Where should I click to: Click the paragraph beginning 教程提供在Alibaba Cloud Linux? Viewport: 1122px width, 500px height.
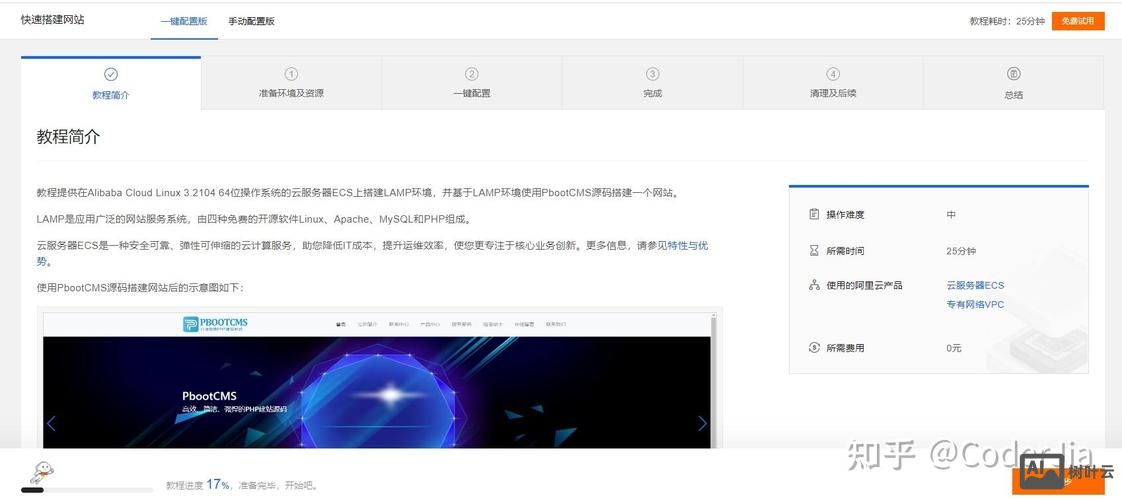(x=358, y=192)
